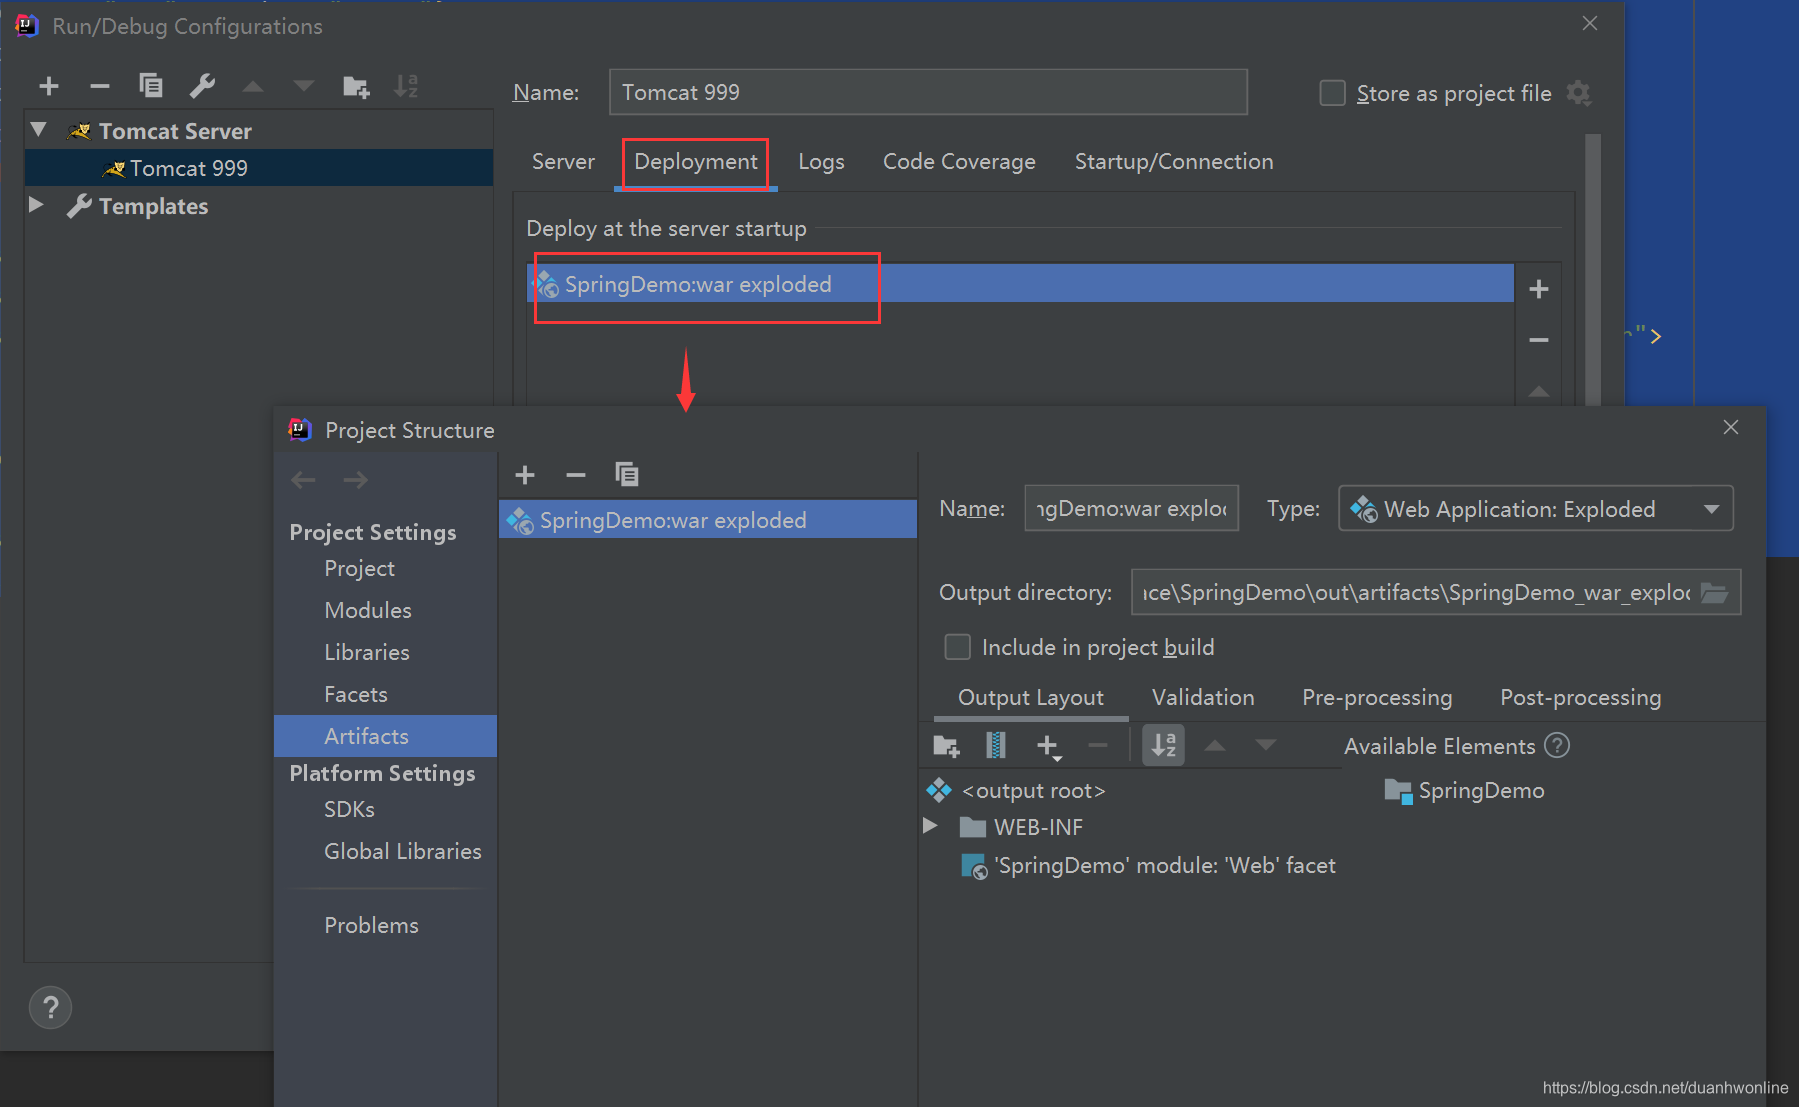Add new run configuration with plus icon
The image size is (1799, 1107).
click(x=49, y=87)
